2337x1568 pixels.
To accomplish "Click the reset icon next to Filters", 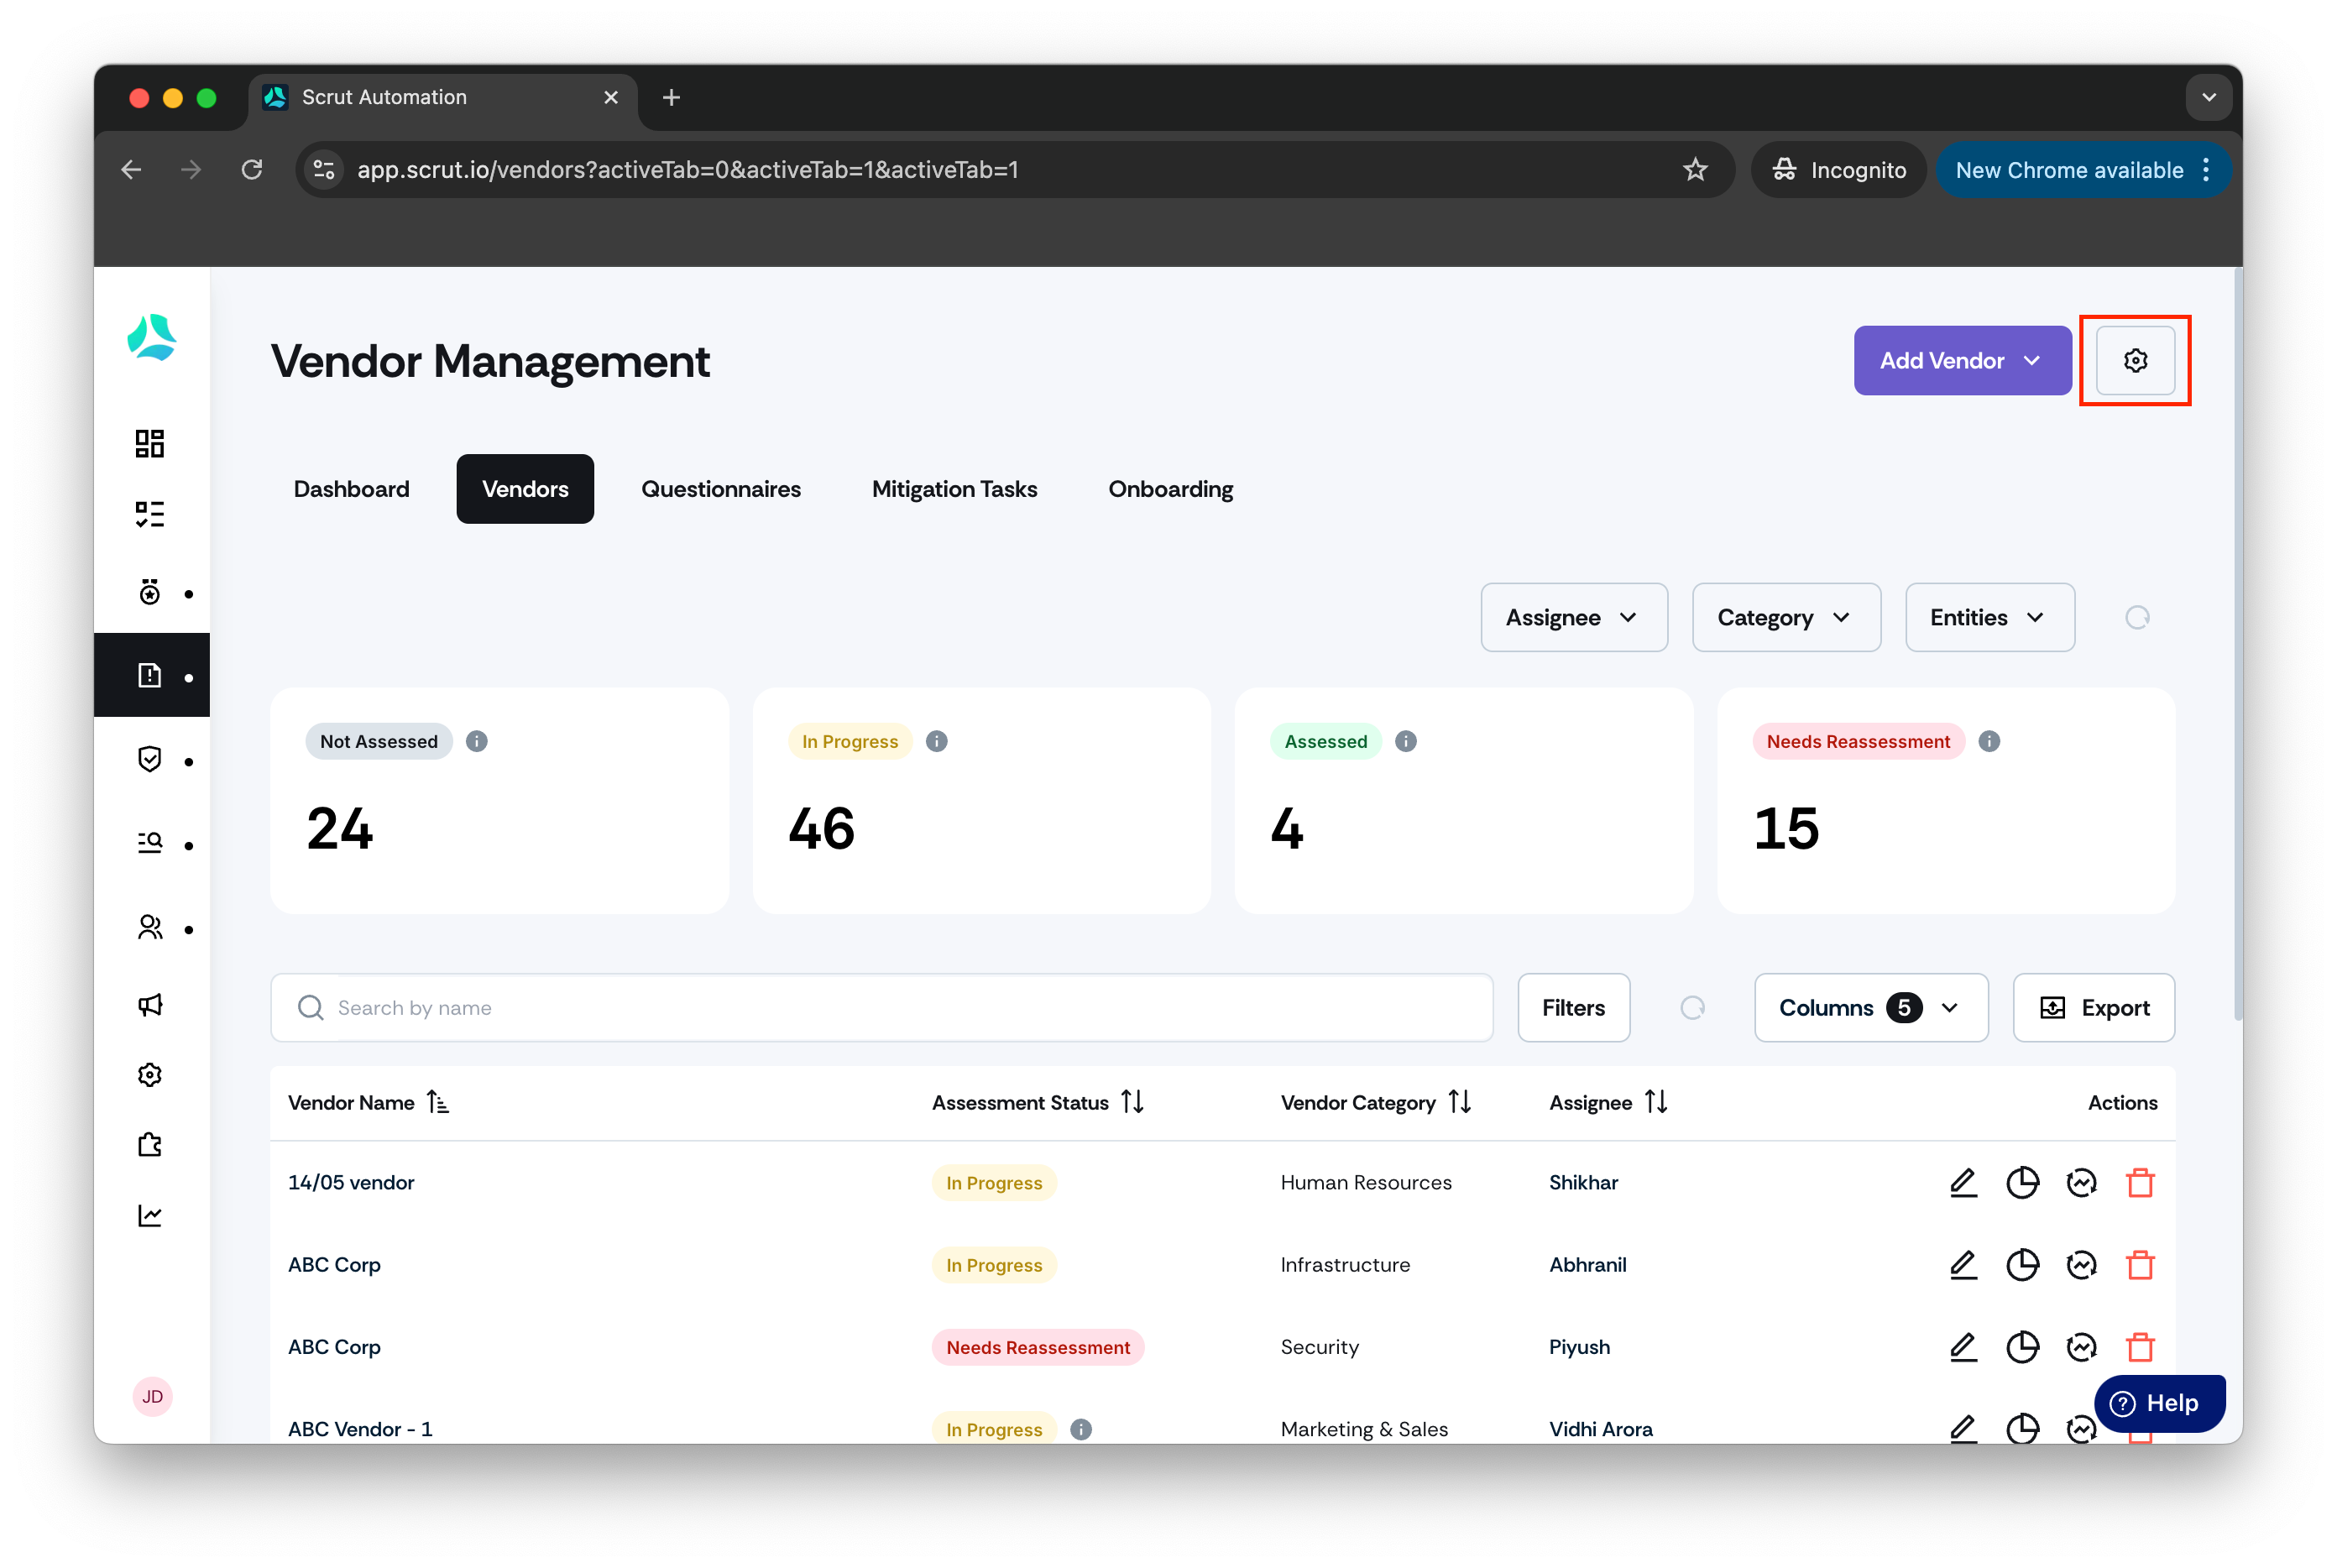I will pos(1691,1007).
